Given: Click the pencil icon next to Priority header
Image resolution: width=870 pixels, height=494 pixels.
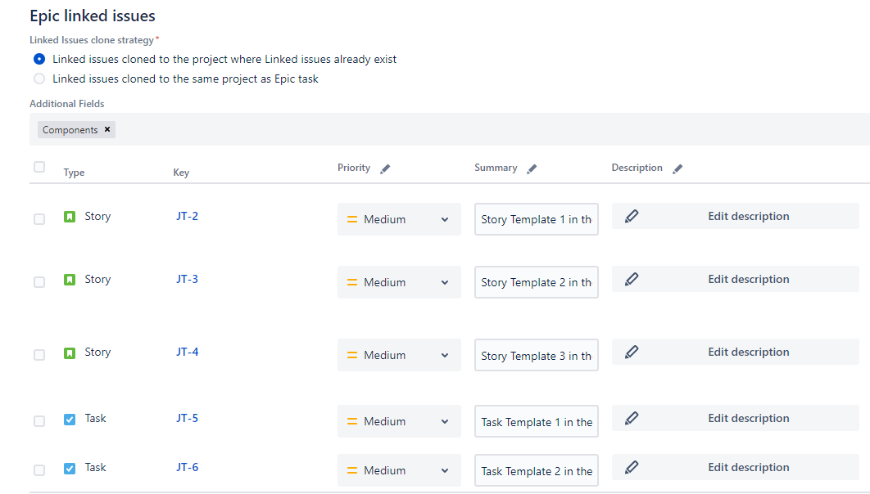Looking at the screenshot, I should tap(386, 169).
